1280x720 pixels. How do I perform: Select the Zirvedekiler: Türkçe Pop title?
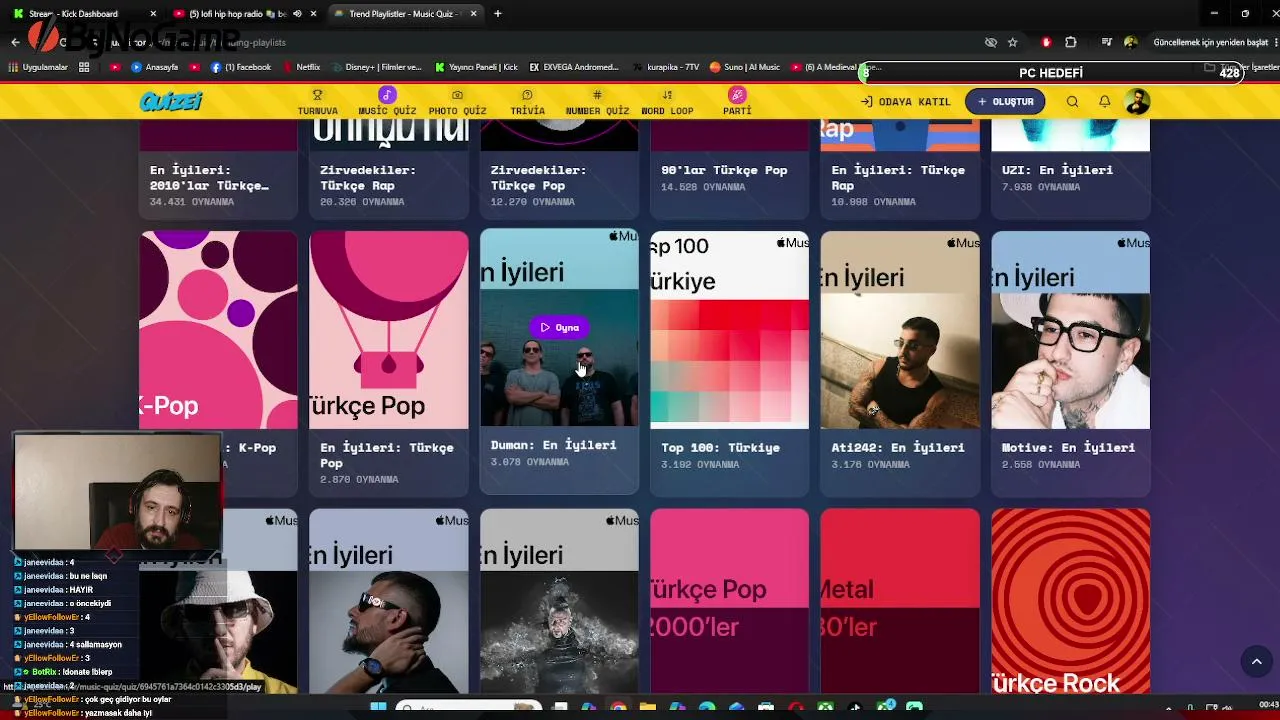click(x=538, y=177)
